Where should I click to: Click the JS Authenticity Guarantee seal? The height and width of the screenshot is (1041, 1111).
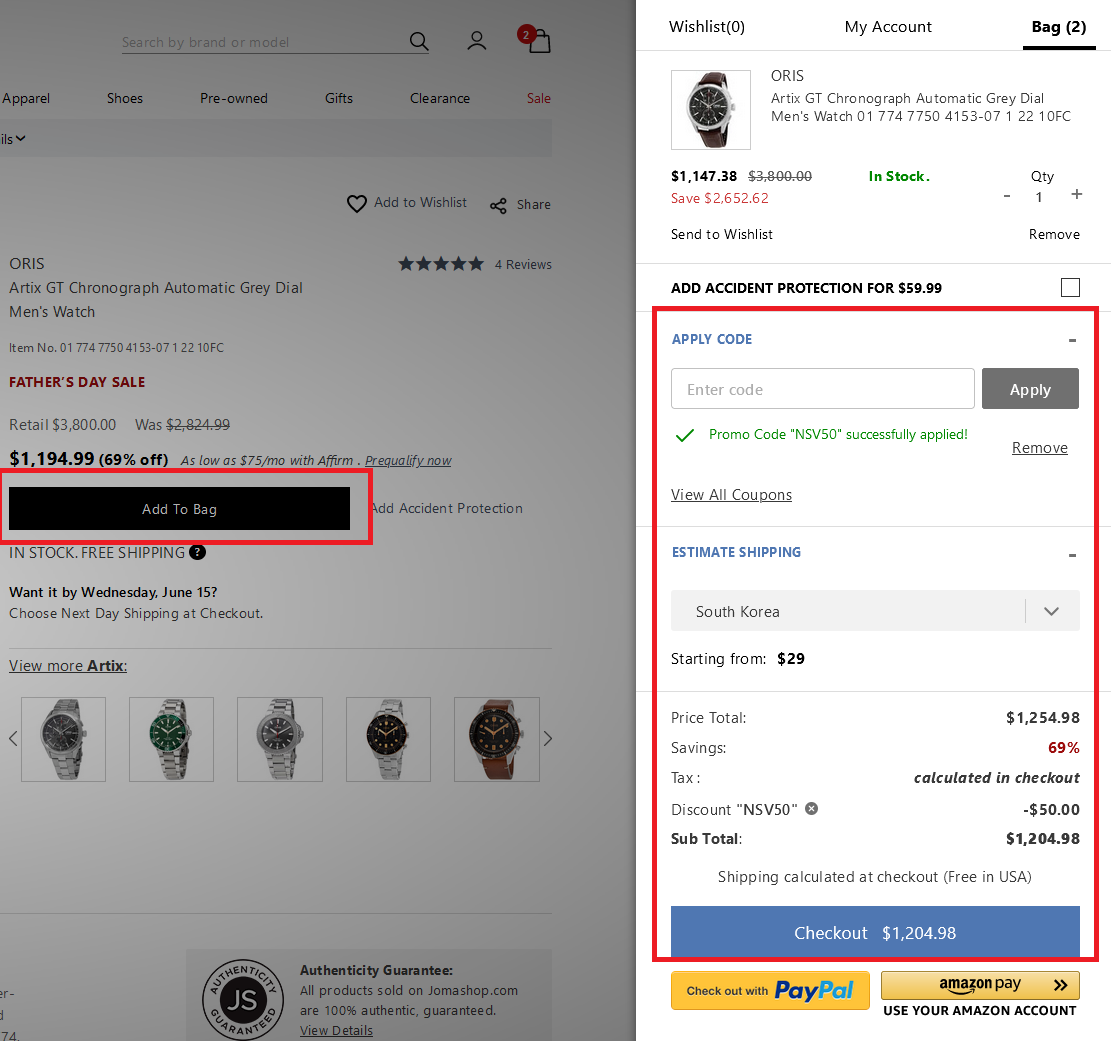[x=242, y=1000]
